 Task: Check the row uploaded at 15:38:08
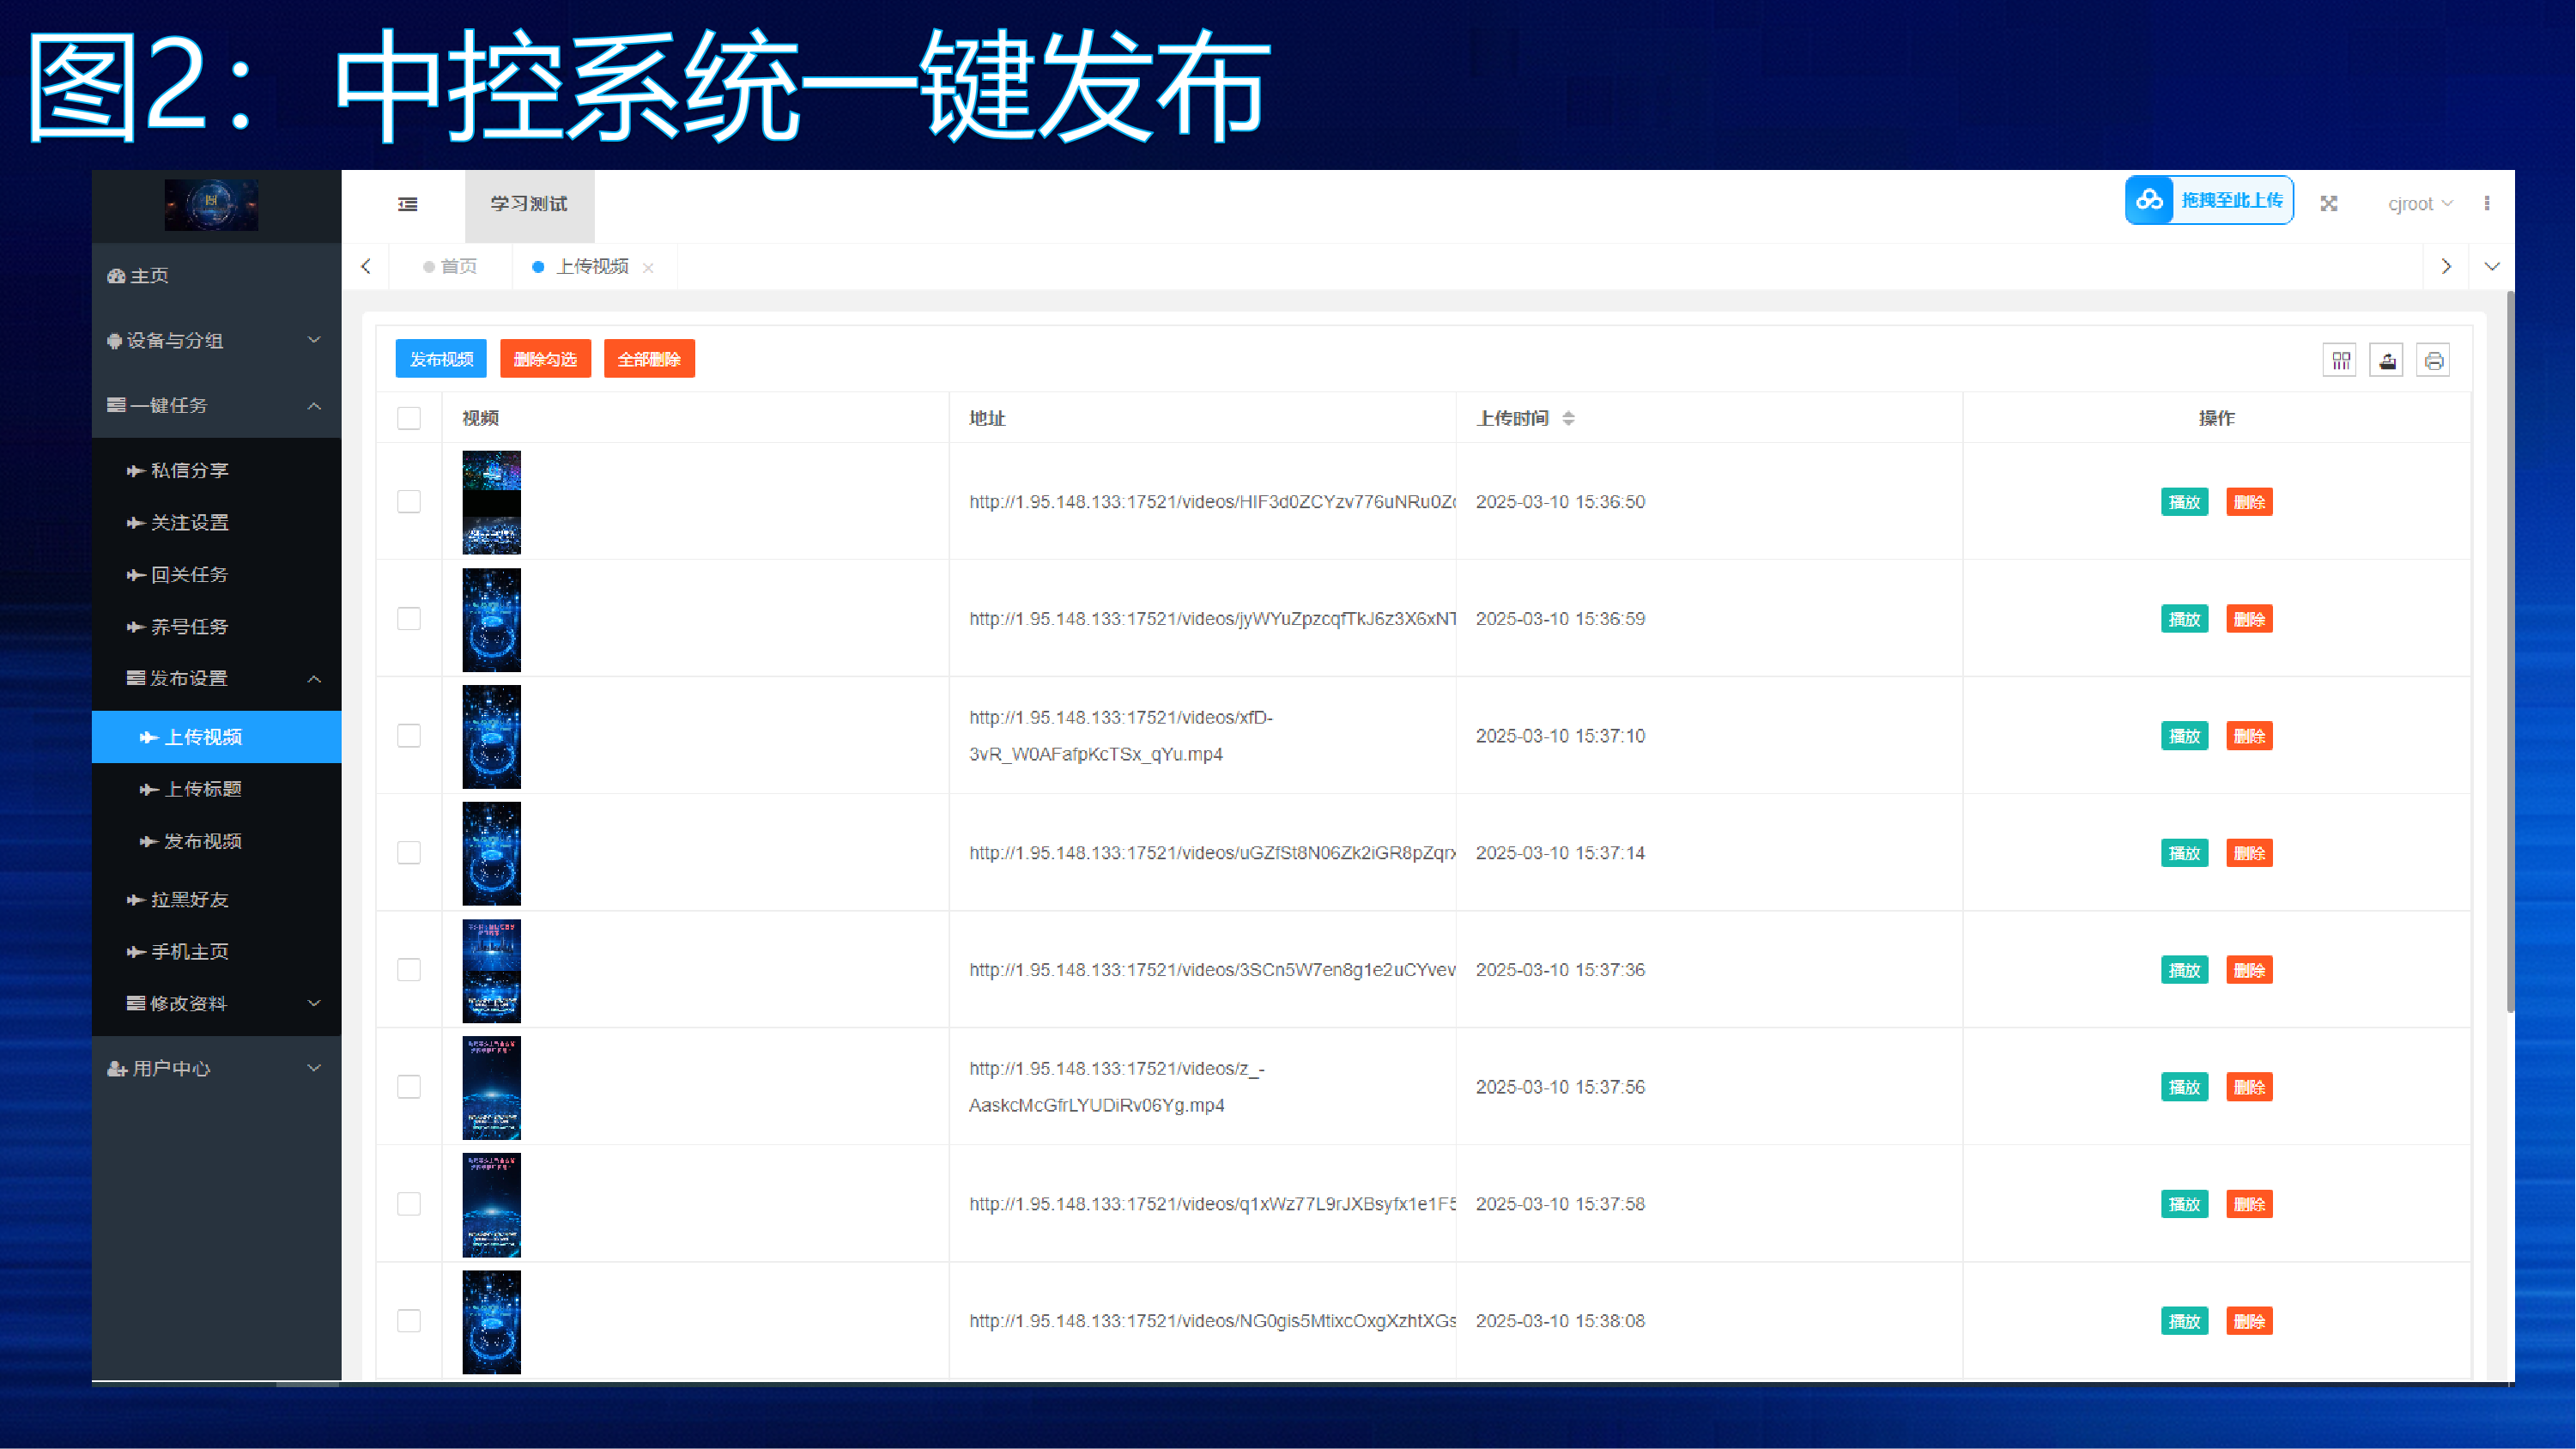[x=409, y=1321]
